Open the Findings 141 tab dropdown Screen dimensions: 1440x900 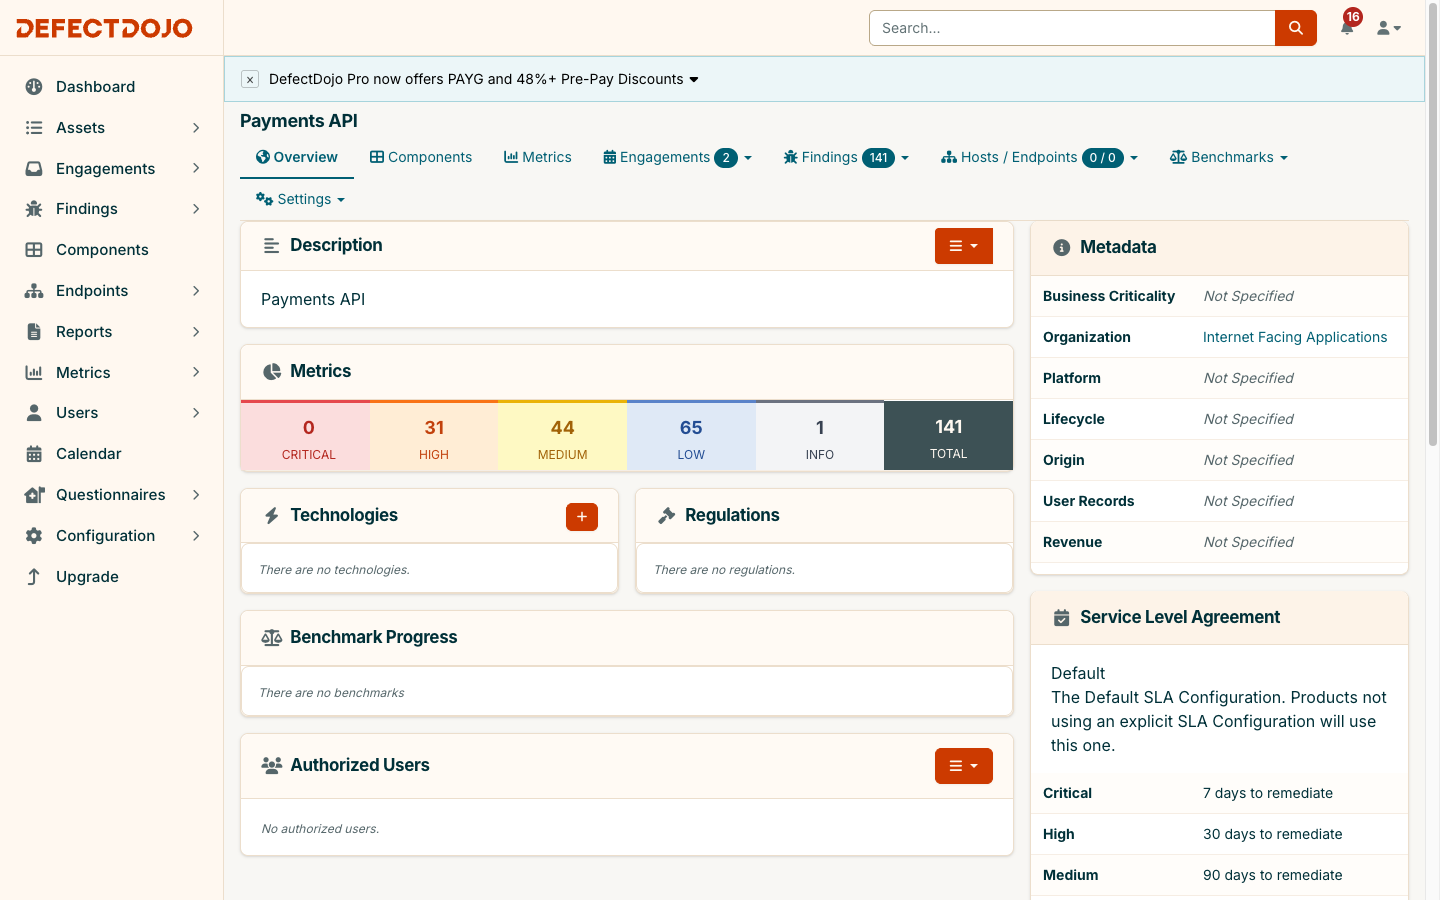click(x=846, y=157)
